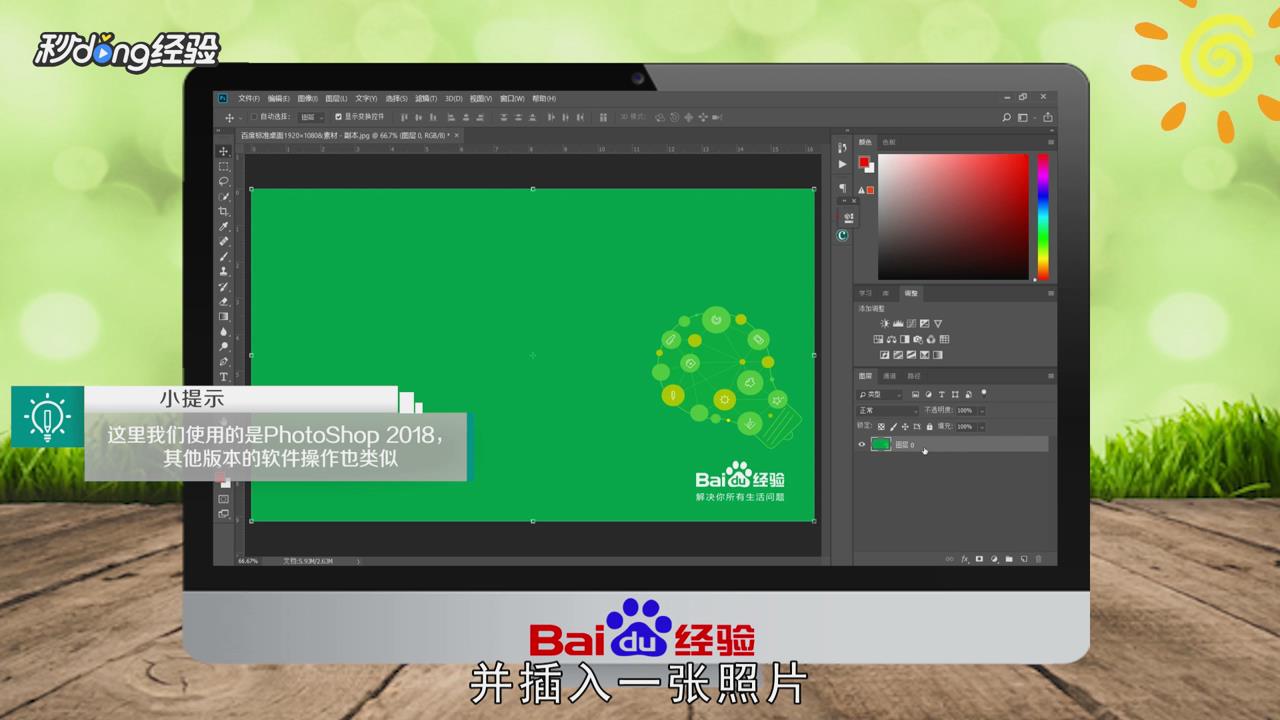Add a Brightness/Contrast adjustment
1280x720 pixels.
(x=885, y=324)
